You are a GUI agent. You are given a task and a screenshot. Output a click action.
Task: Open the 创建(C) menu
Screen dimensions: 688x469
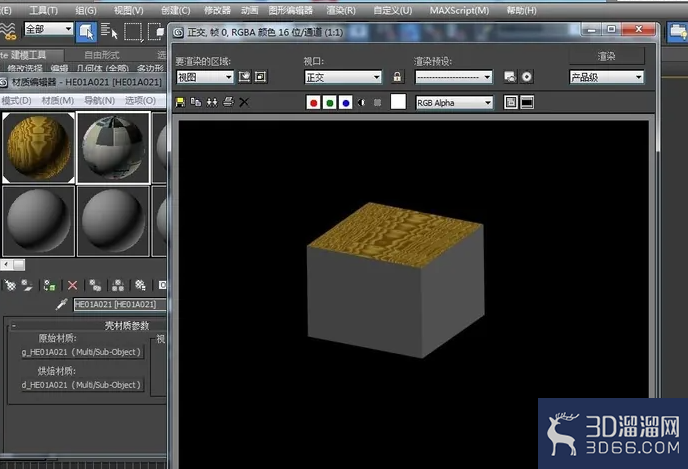tap(176, 10)
